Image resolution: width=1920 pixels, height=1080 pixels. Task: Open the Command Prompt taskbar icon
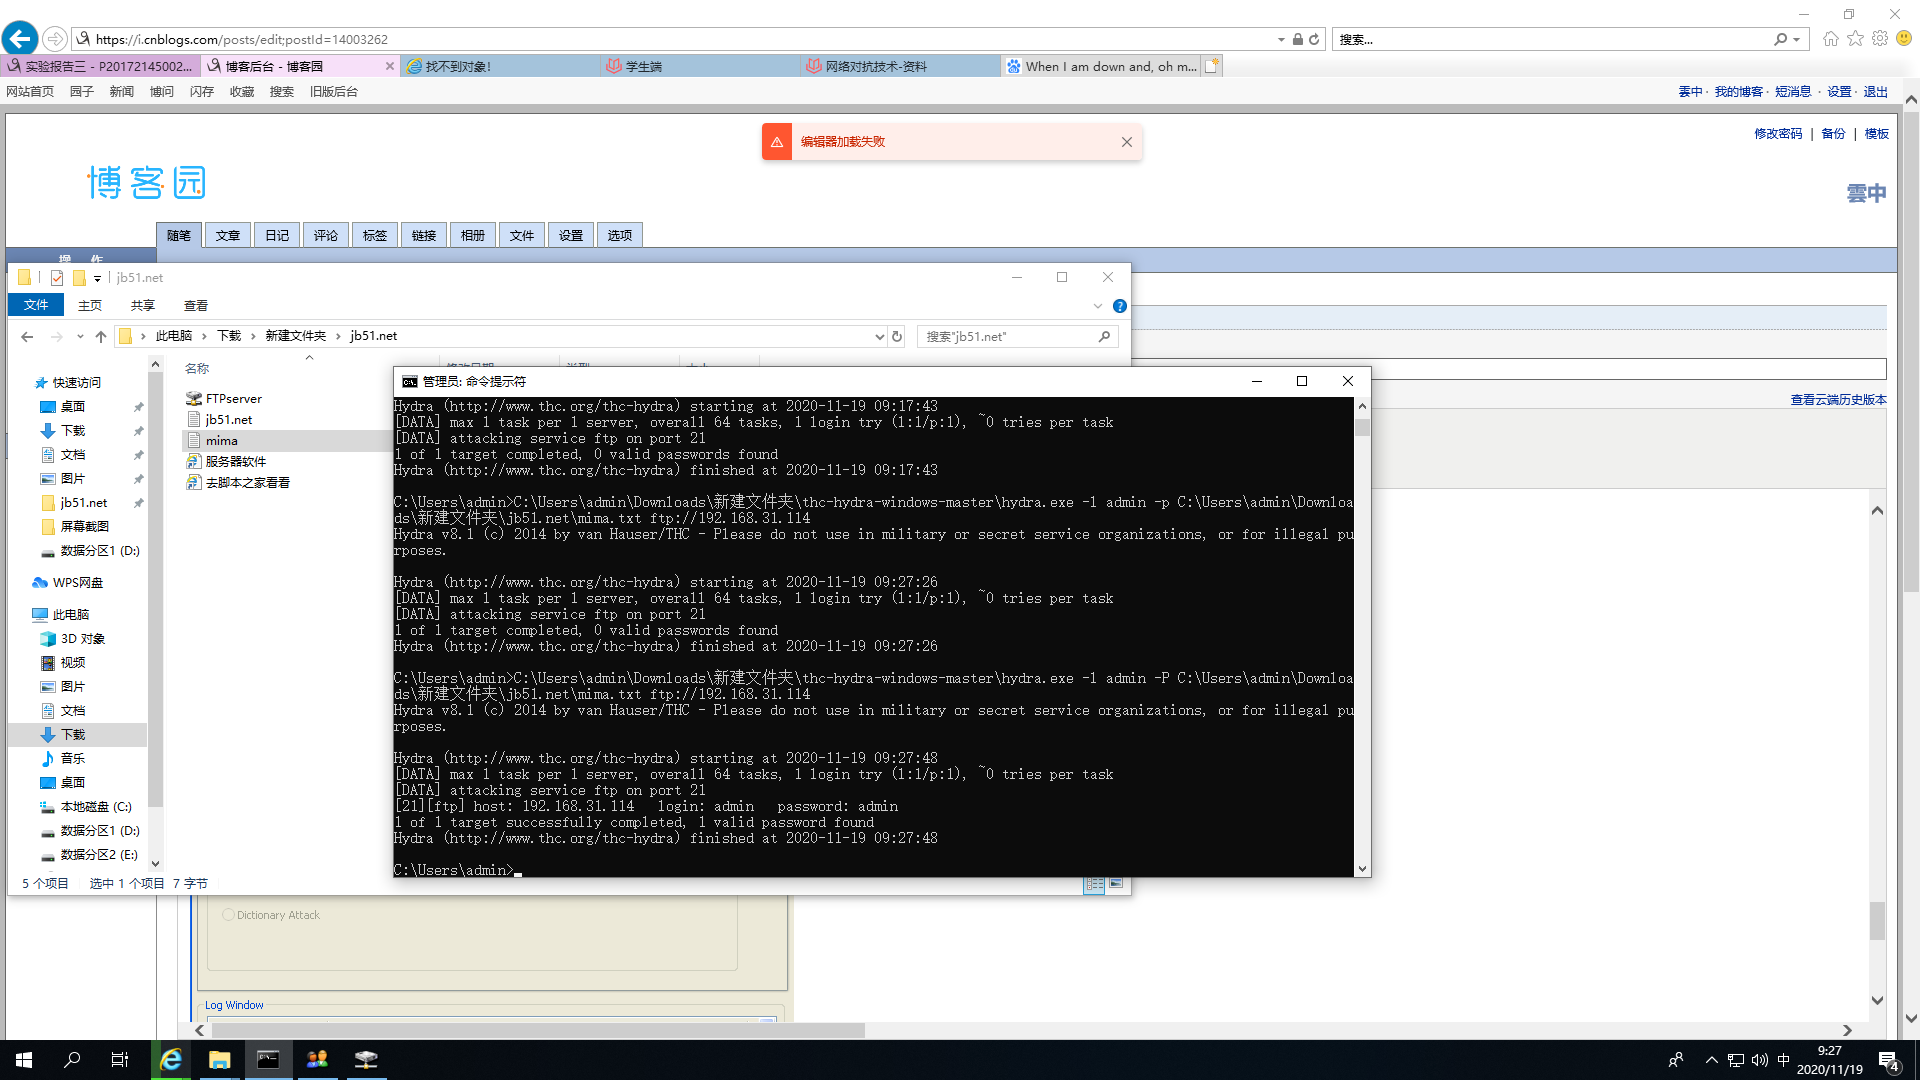click(268, 1059)
